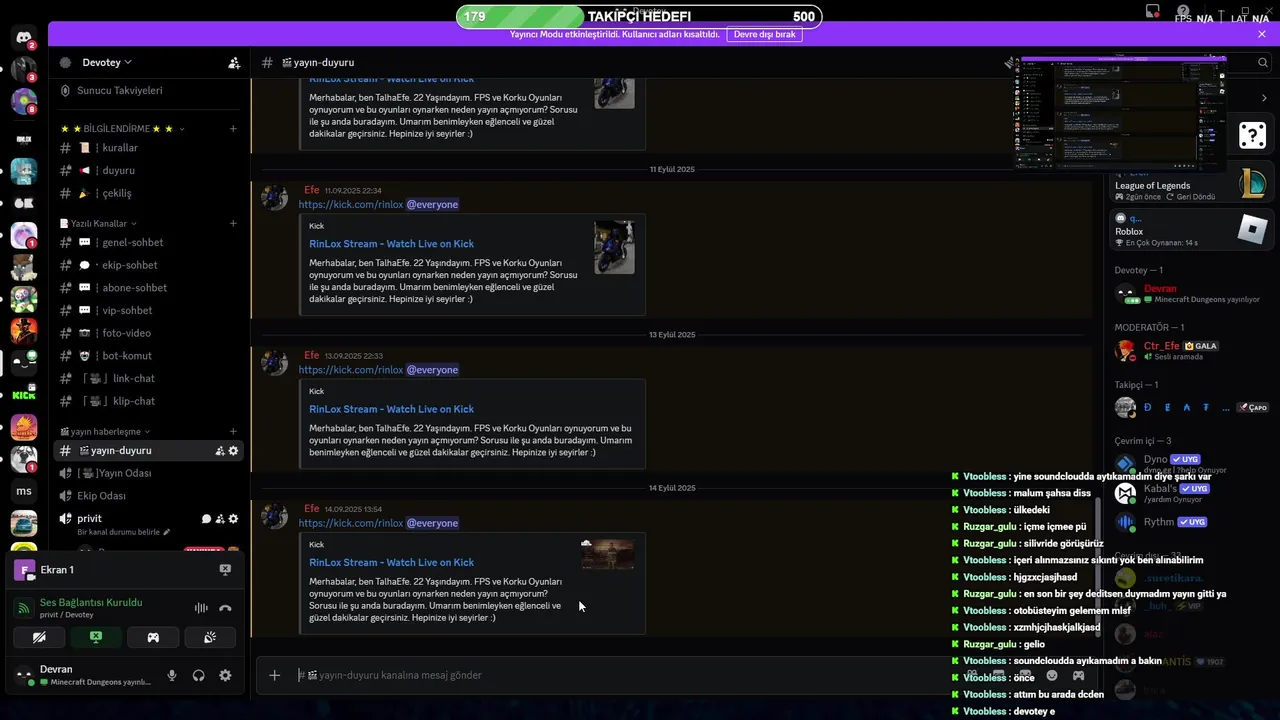Image resolution: width=1280 pixels, height=720 pixels.
Task: Open vip-sohbet channel
Action: click(x=150, y=310)
